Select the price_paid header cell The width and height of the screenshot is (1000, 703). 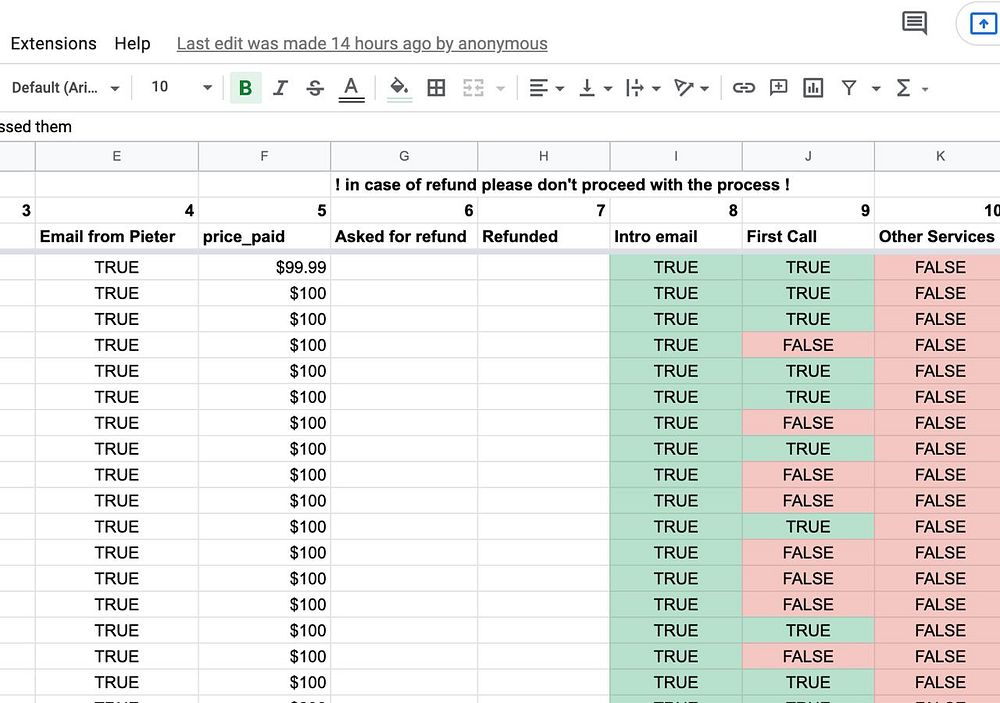[x=264, y=236]
